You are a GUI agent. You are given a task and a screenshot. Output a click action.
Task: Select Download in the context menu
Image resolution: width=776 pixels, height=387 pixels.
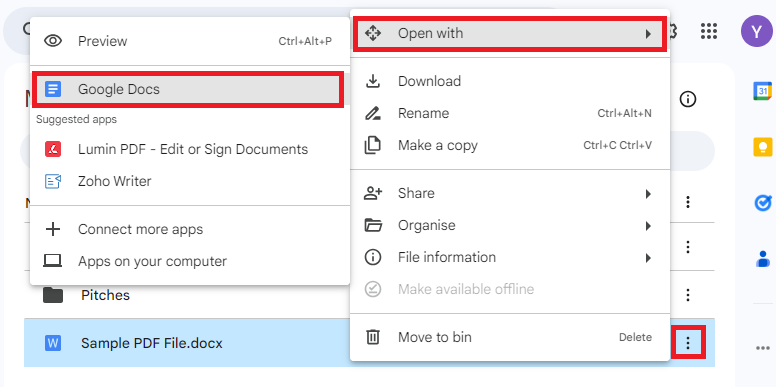tap(510, 81)
